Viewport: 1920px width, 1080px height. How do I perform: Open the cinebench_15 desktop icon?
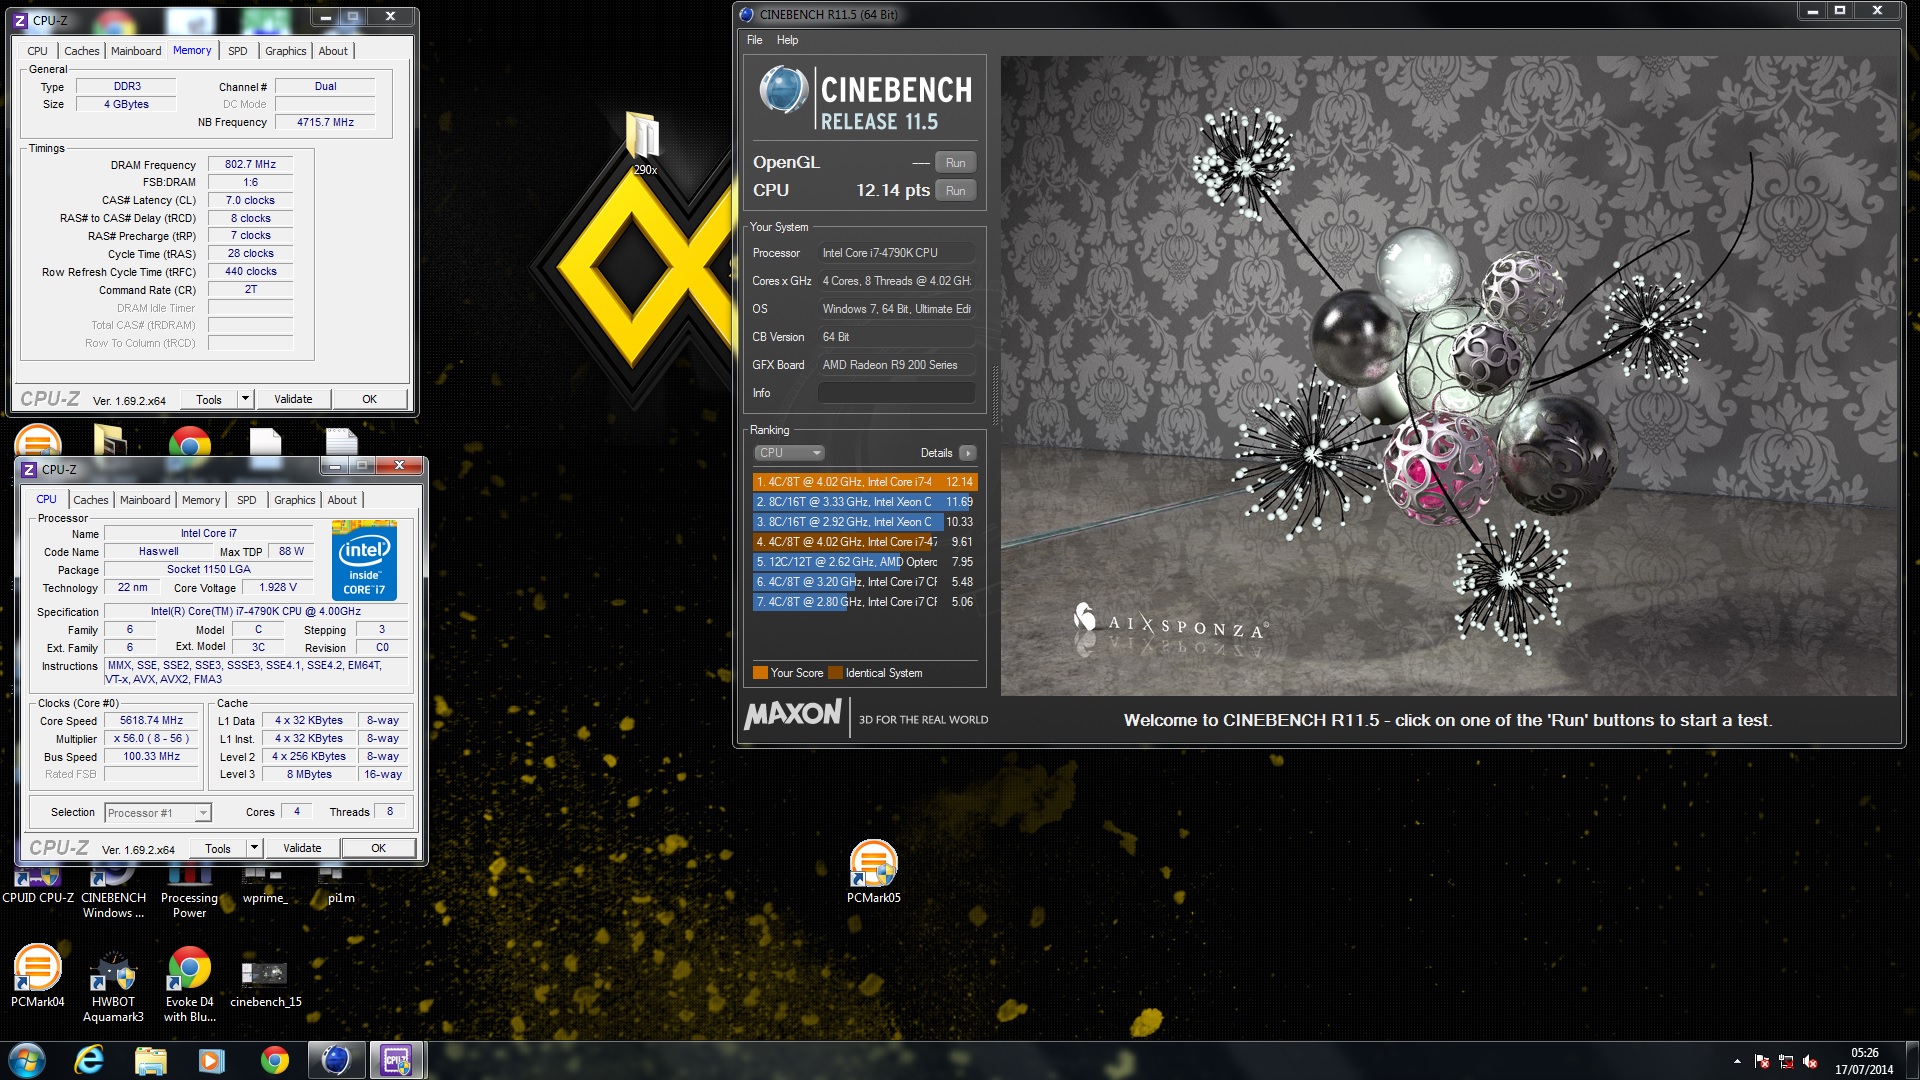point(265,982)
